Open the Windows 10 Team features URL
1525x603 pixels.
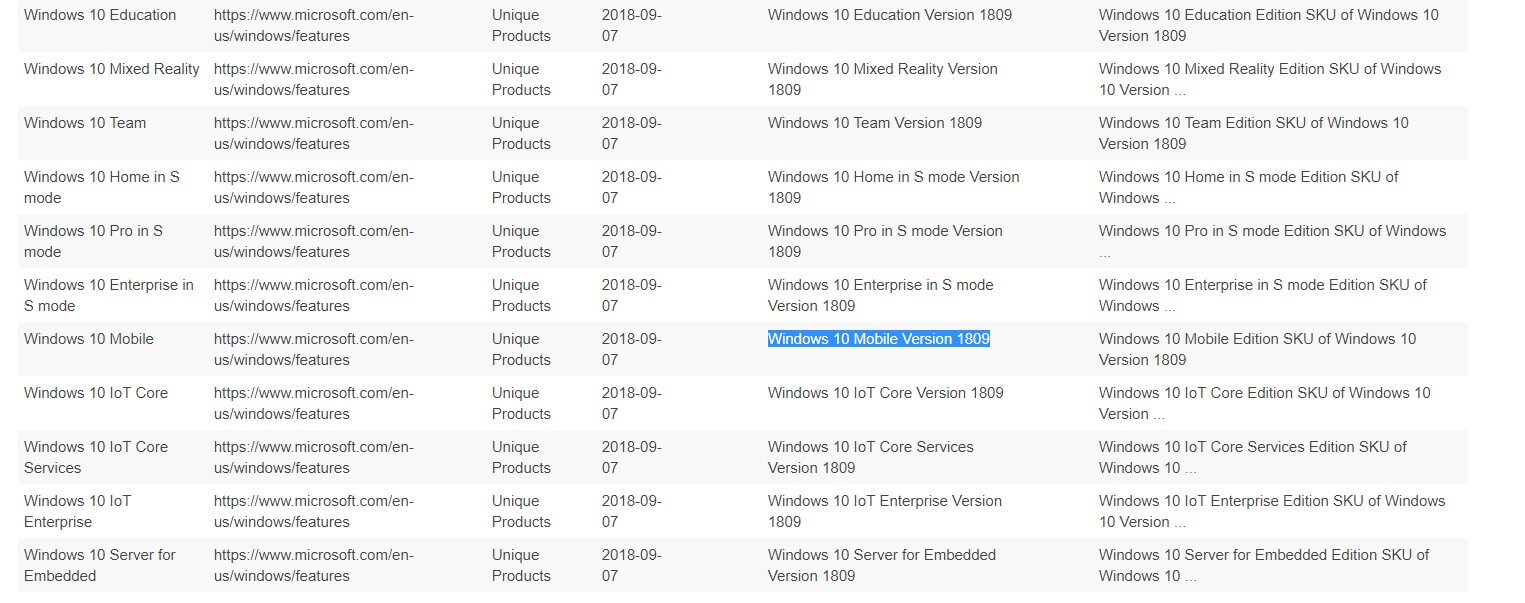[x=313, y=133]
